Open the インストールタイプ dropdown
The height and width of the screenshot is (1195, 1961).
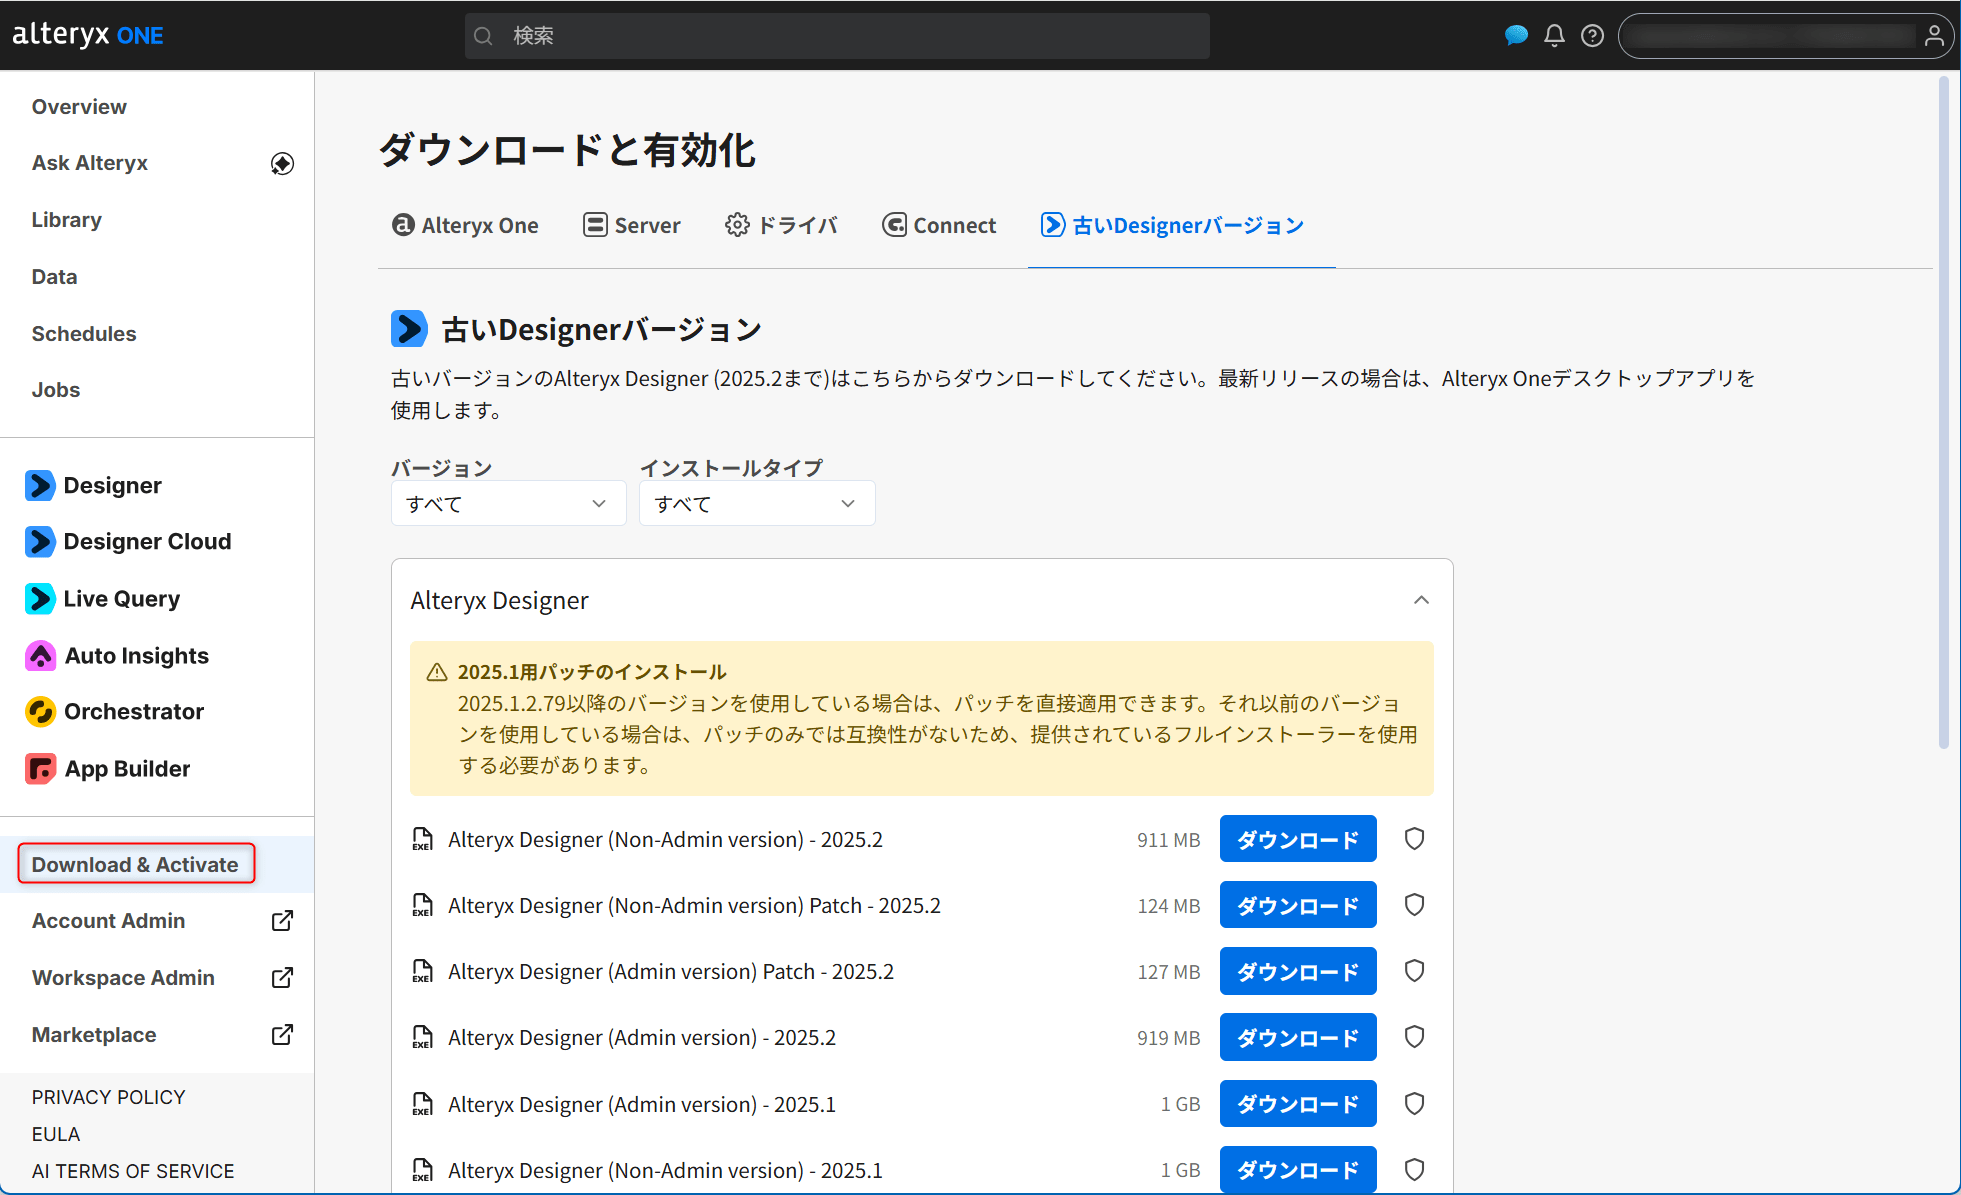pyautogui.click(x=757, y=504)
